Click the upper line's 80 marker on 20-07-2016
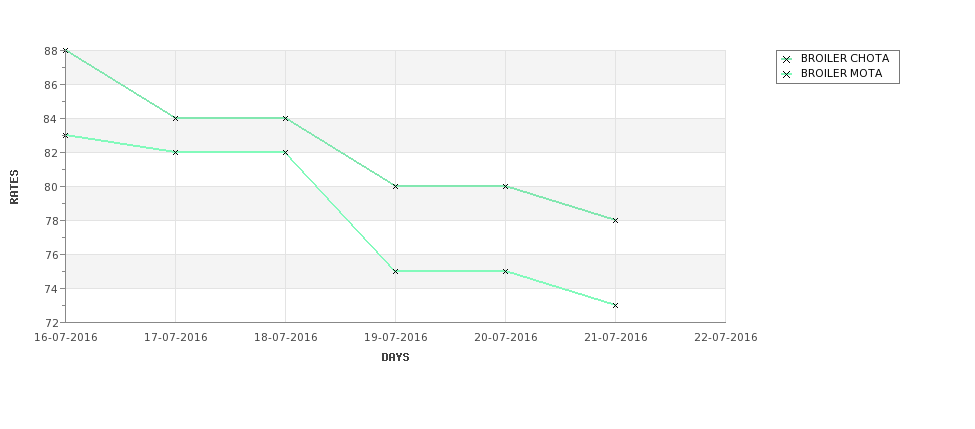Viewport: 975px width, 429px height. (506, 186)
